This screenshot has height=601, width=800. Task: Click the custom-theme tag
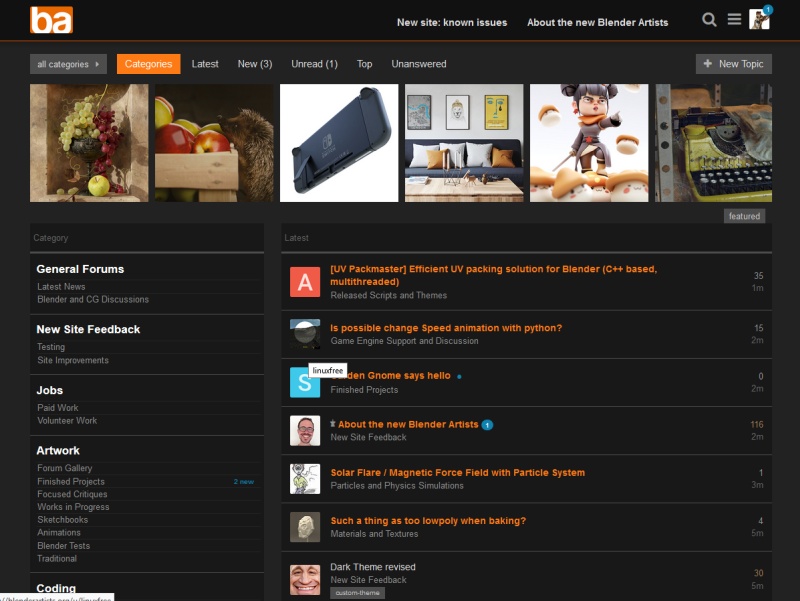click(357, 593)
